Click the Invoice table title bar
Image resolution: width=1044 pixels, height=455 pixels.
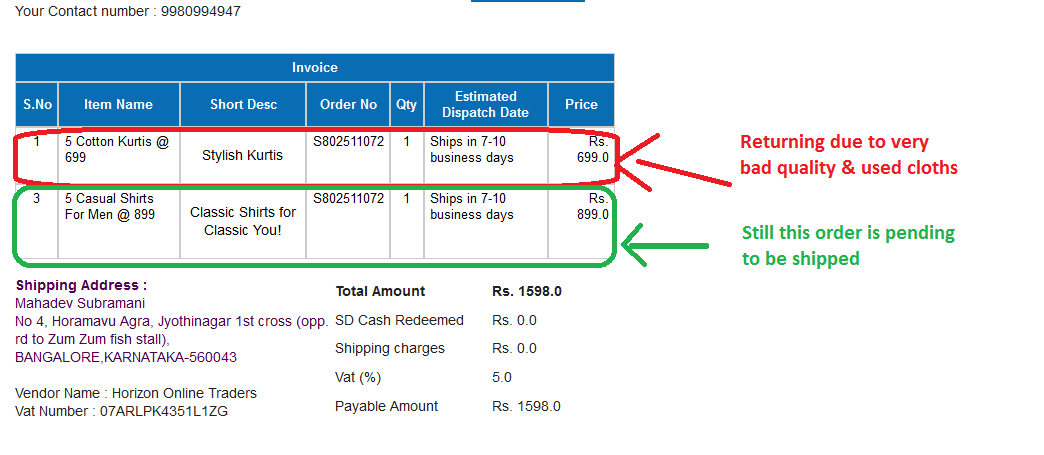(x=315, y=68)
